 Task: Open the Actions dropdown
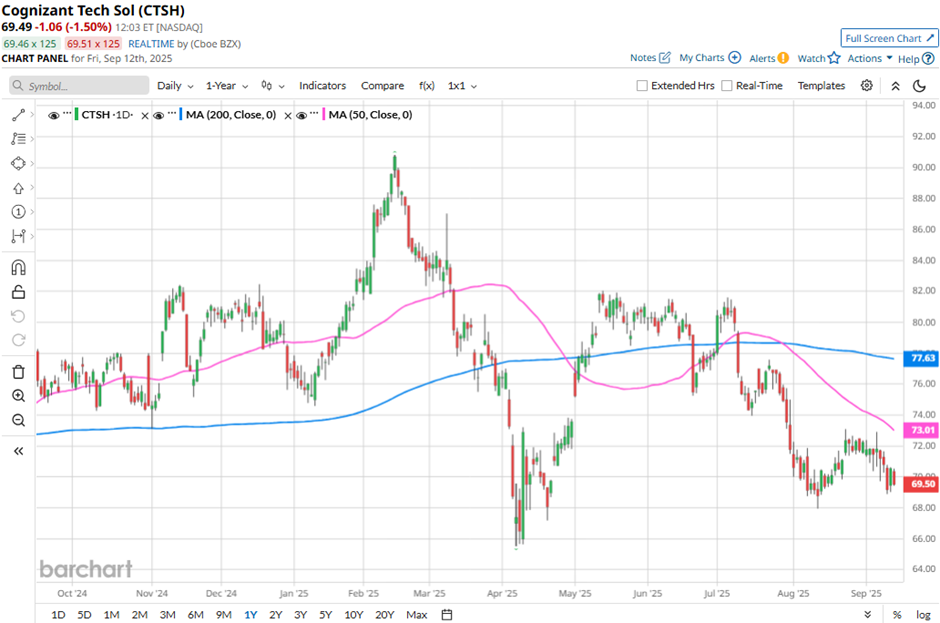tap(870, 58)
